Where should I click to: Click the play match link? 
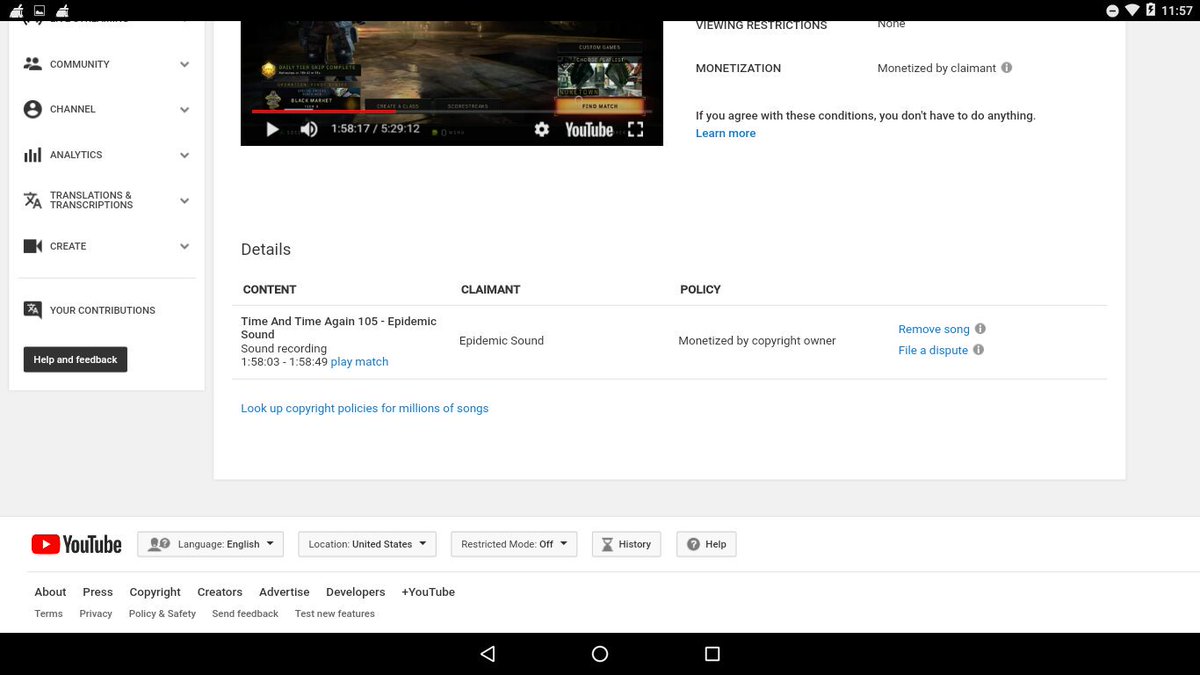pos(359,362)
